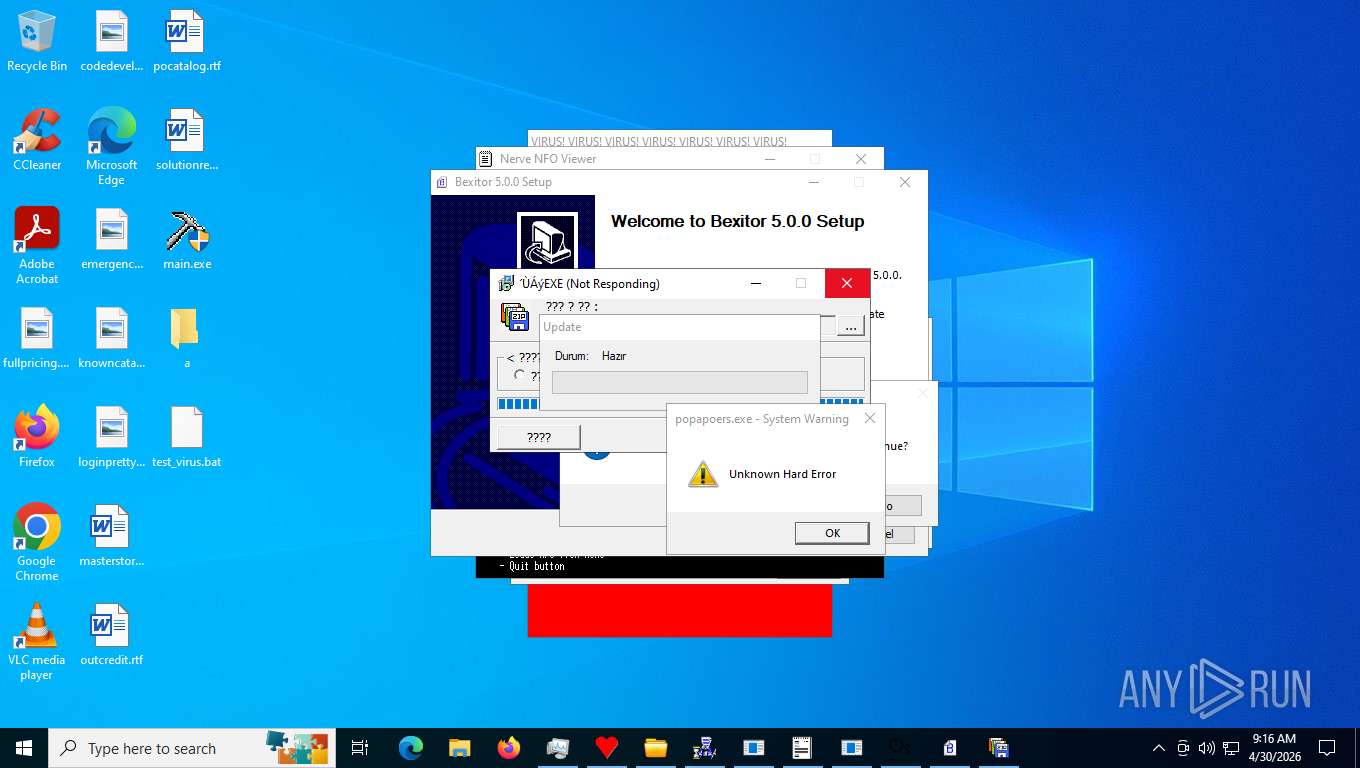This screenshot has width=1360, height=768.
Task: Click the Update dialog progress bar
Action: click(x=679, y=382)
